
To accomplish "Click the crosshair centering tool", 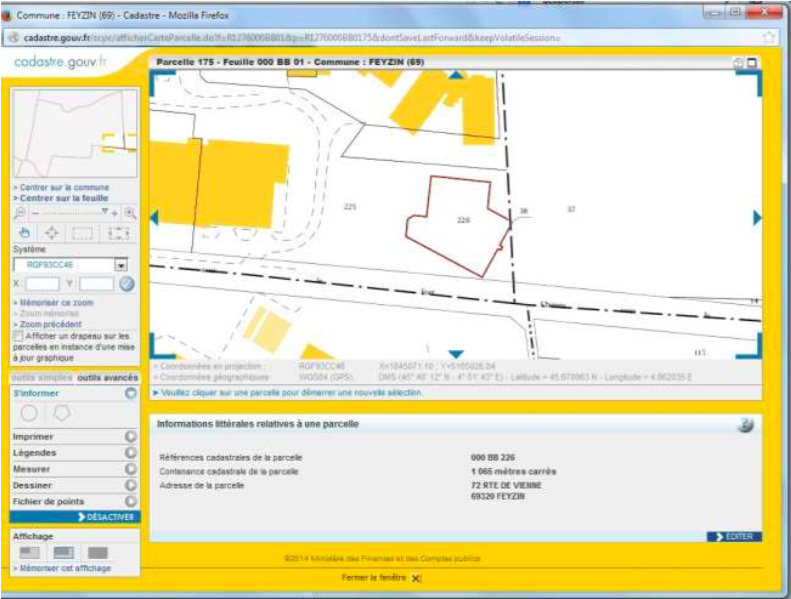I will (52, 233).
